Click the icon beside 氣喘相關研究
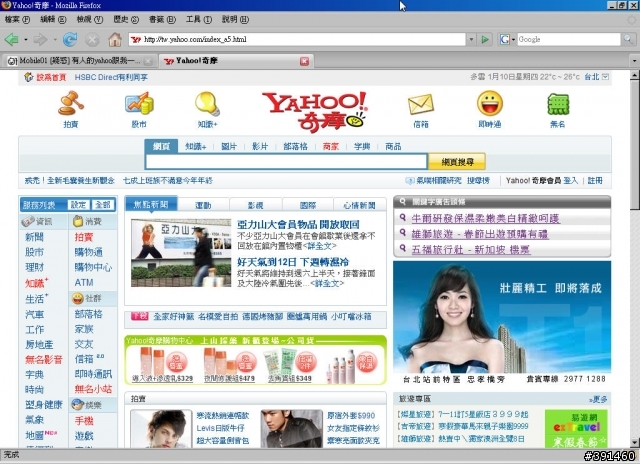The width and height of the screenshot is (640, 464). pos(409,180)
